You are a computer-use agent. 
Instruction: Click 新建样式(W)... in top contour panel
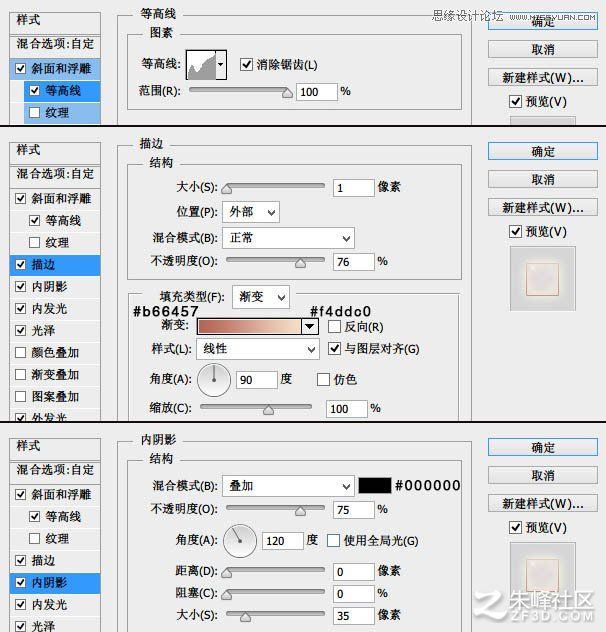[543, 77]
